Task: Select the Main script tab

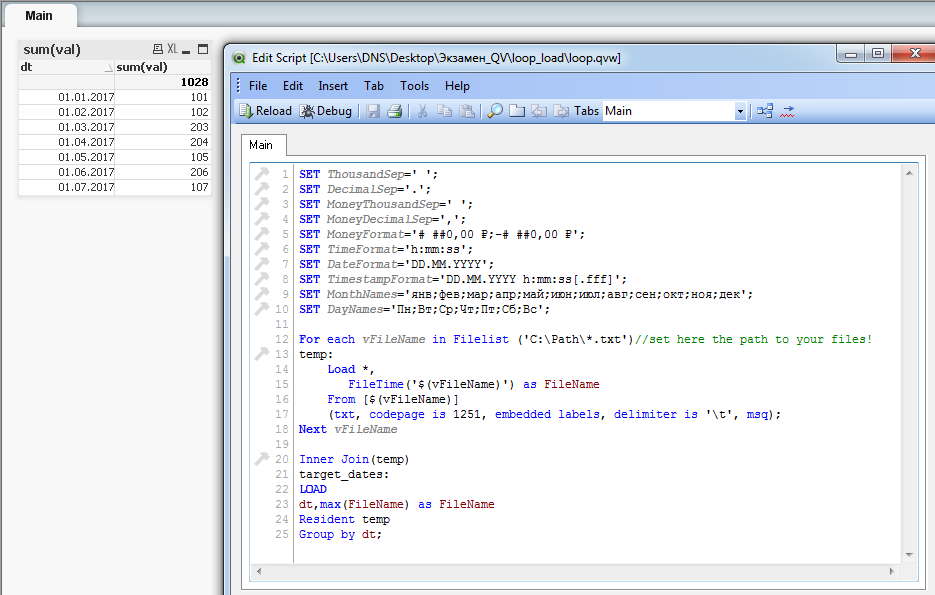Action: tap(261, 145)
